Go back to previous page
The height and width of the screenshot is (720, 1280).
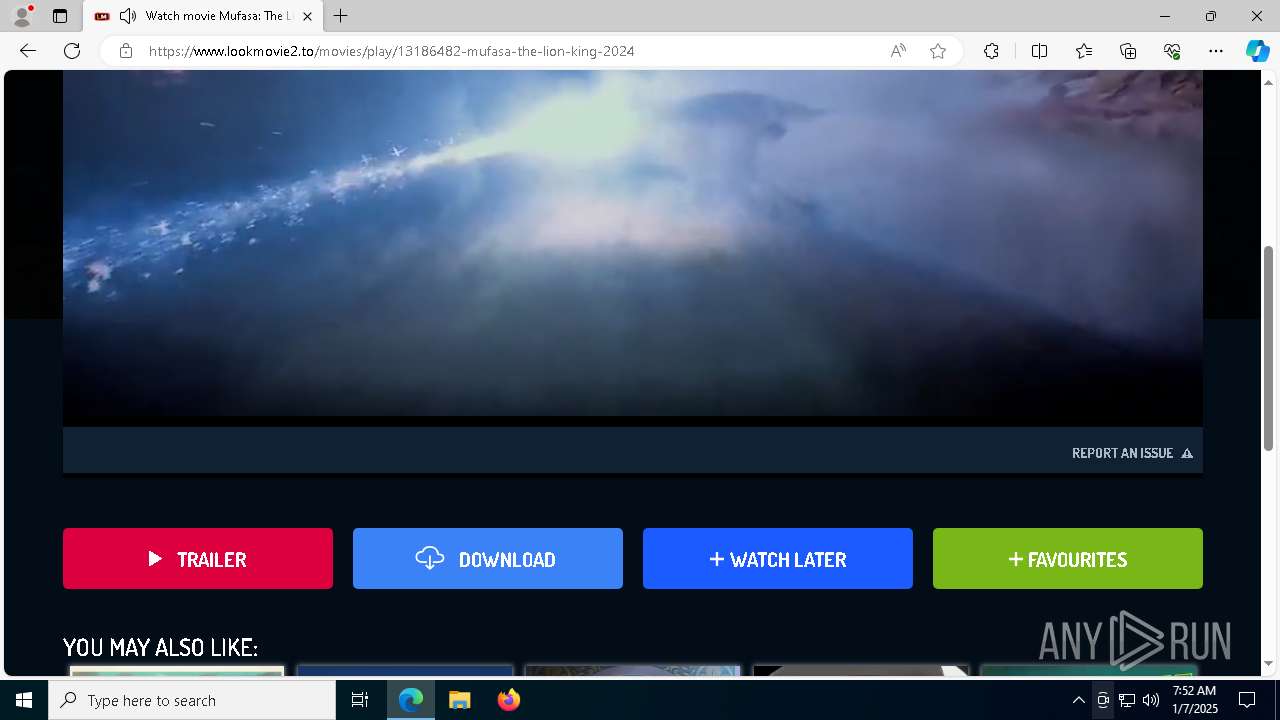pyautogui.click(x=28, y=51)
